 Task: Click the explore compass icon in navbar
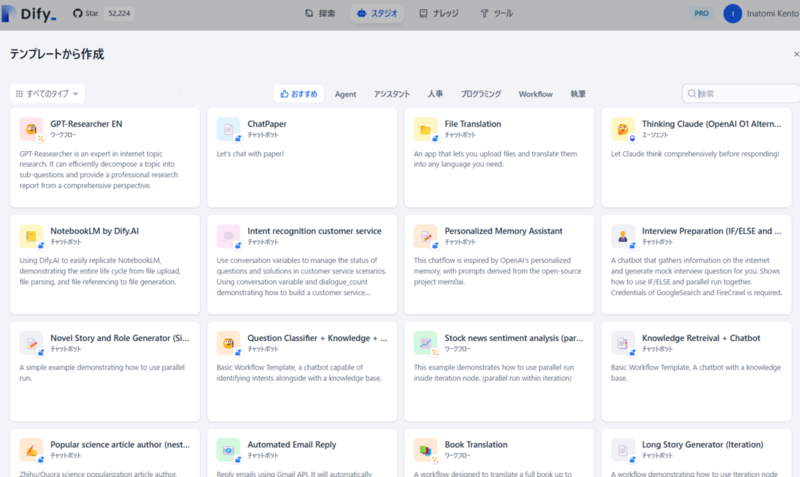[x=309, y=13]
